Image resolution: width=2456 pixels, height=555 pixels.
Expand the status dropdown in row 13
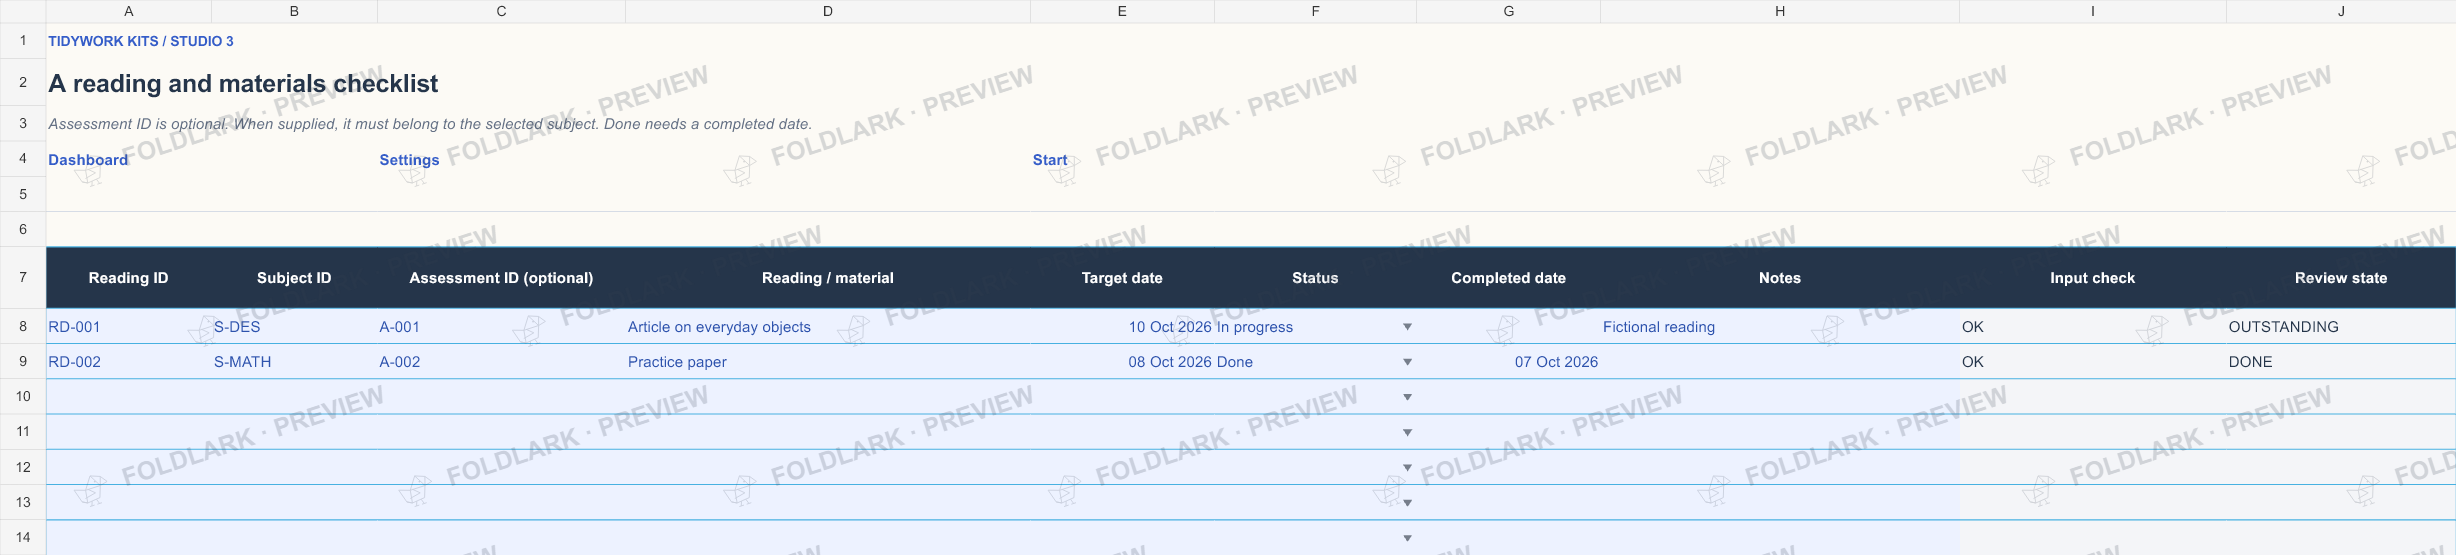[1407, 502]
